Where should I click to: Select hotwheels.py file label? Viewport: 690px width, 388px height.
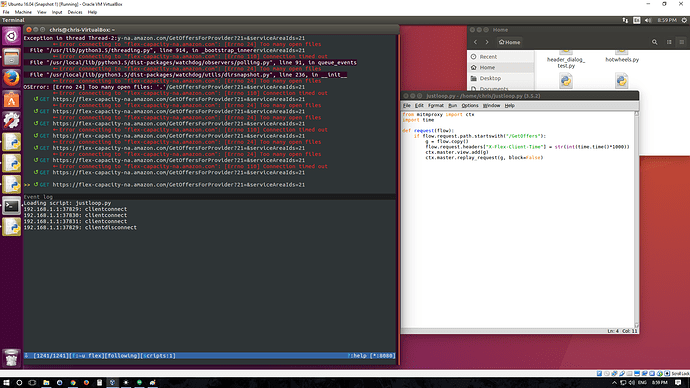[622, 59]
